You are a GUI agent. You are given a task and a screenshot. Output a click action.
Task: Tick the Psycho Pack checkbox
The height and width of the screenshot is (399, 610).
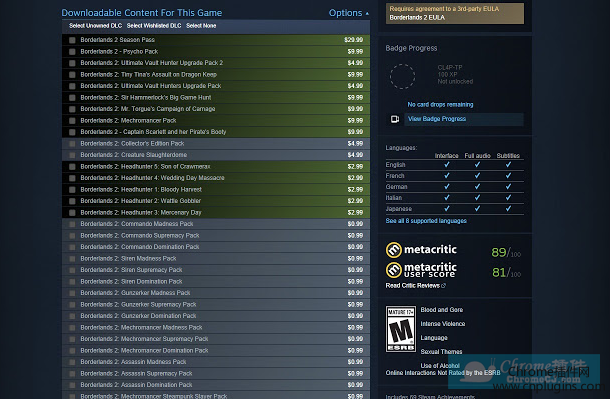point(72,52)
